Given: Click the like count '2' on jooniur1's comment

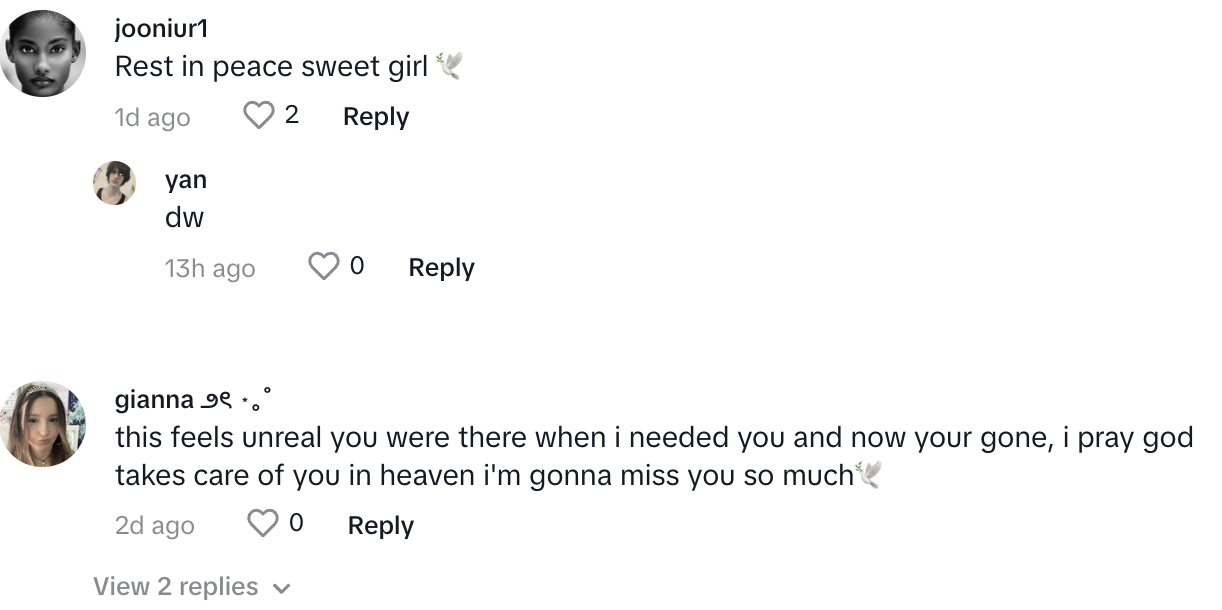Looking at the screenshot, I should [x=291, y=116].
